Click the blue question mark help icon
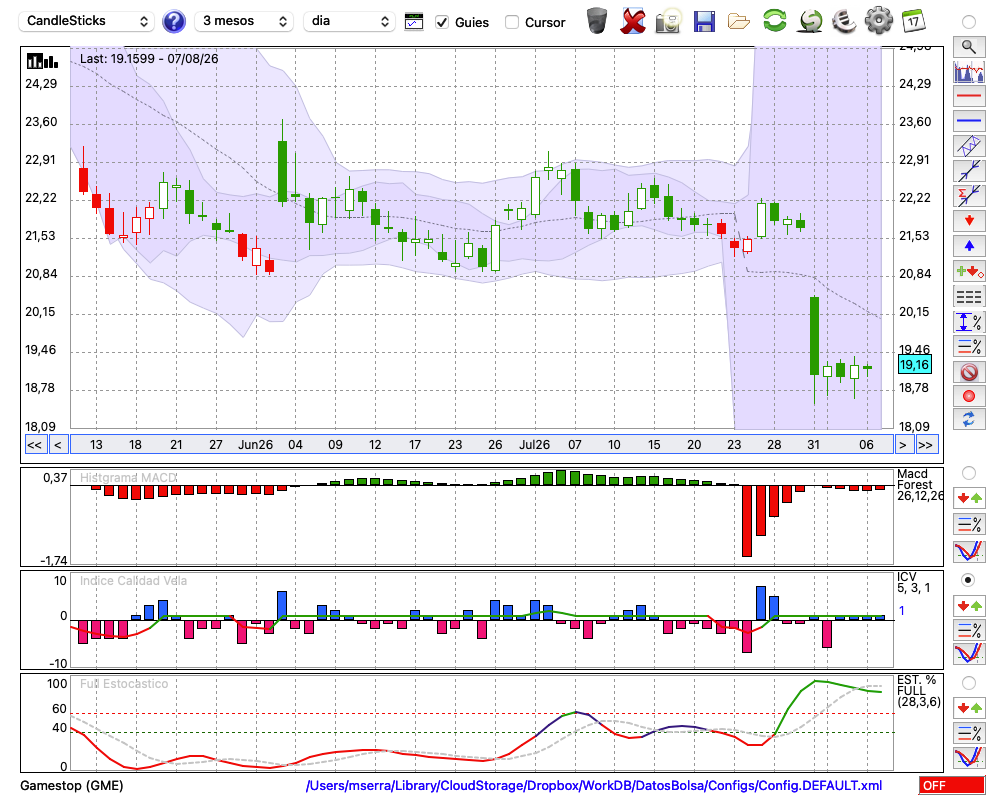Viewport: 1000px width, 800px height. coord(173,22)
